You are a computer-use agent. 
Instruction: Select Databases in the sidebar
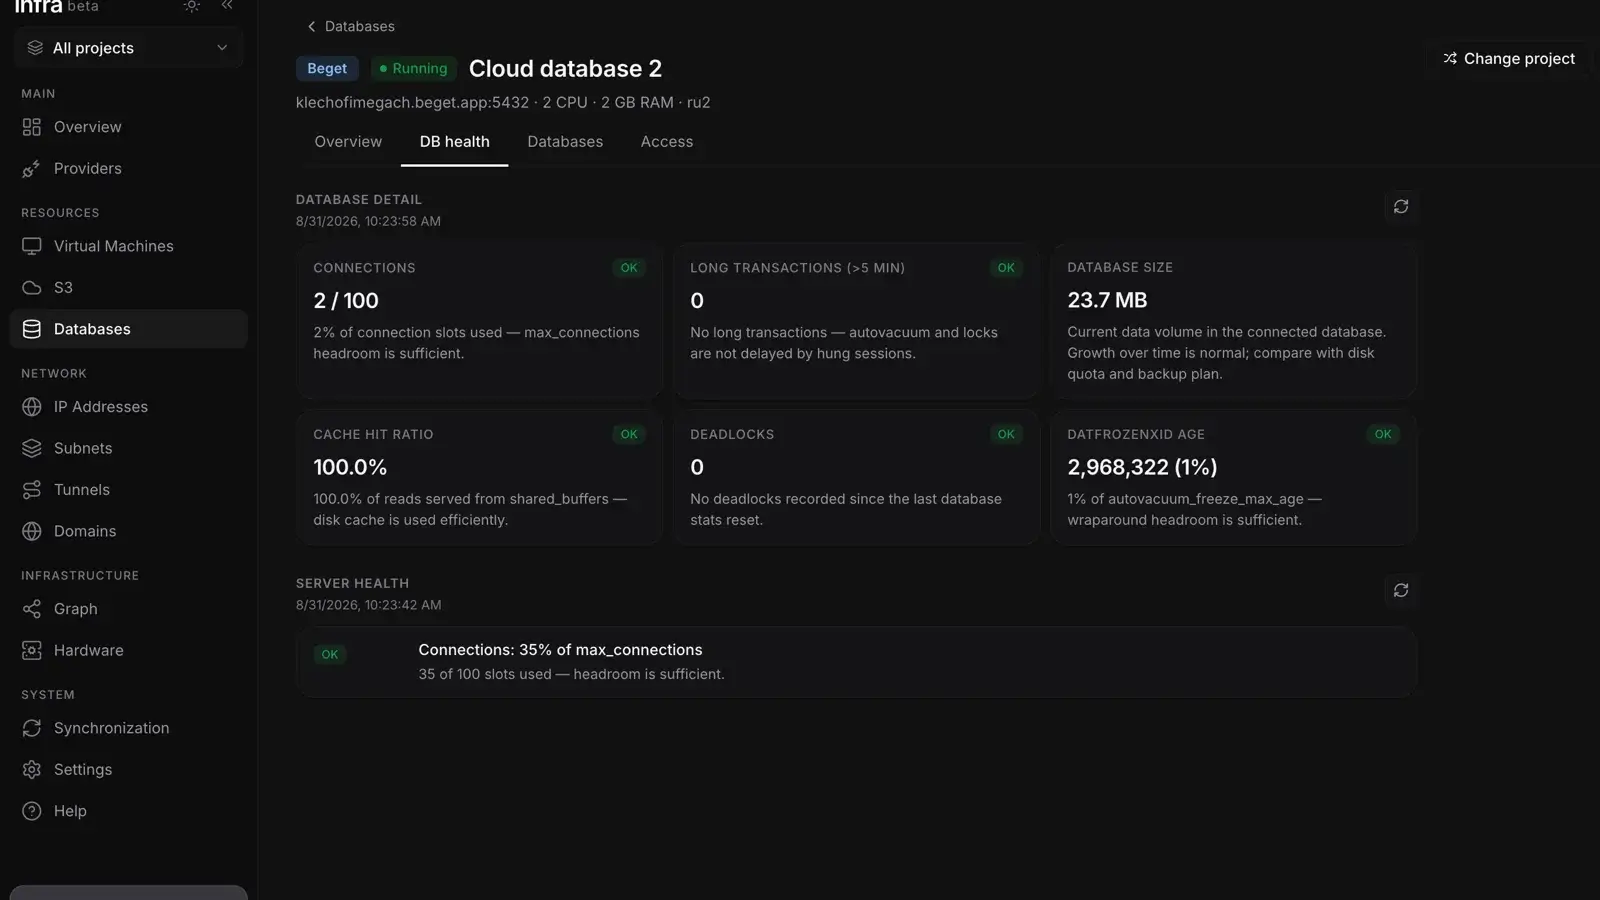pyautogui.click(x=128, y=329)
